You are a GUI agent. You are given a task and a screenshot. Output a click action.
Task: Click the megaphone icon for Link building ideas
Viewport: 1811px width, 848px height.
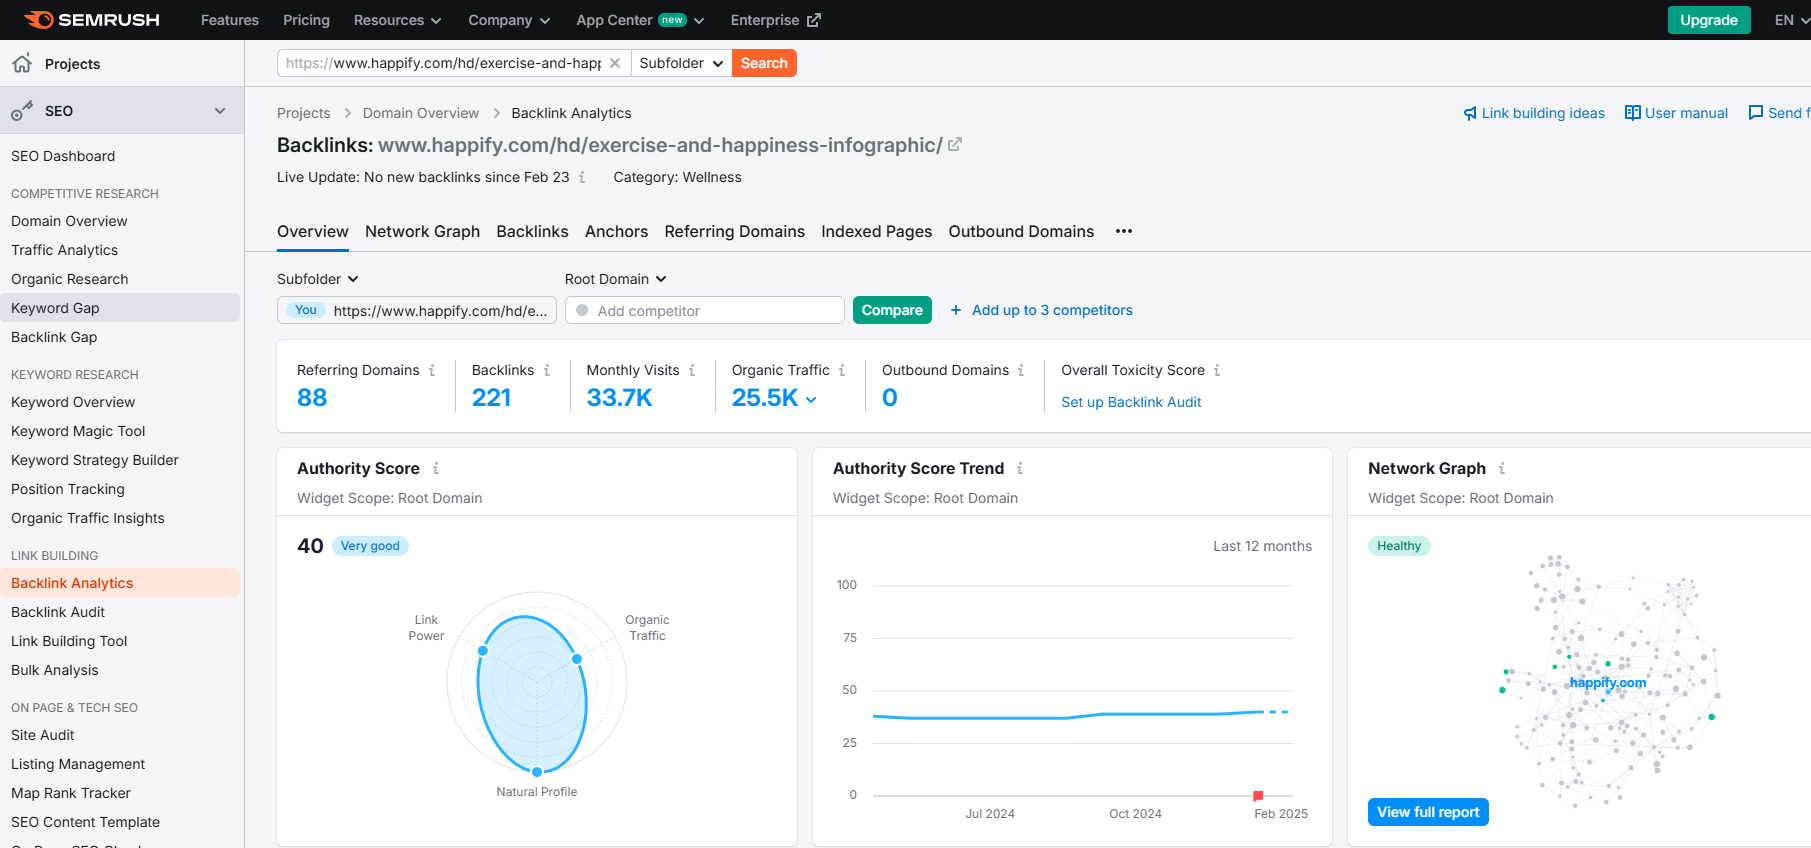[1470, 113]
